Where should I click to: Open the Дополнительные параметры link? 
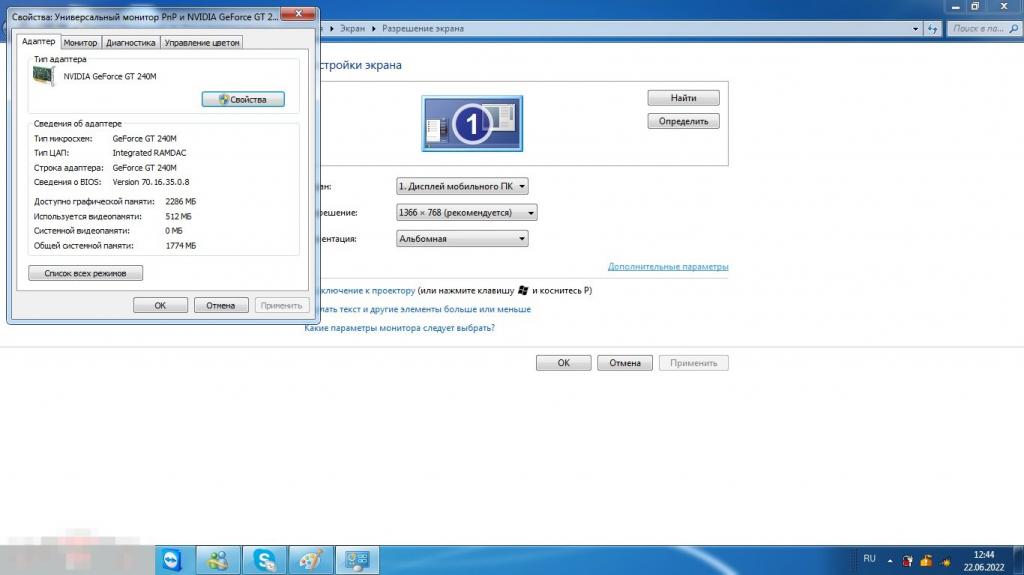(668, 267)
